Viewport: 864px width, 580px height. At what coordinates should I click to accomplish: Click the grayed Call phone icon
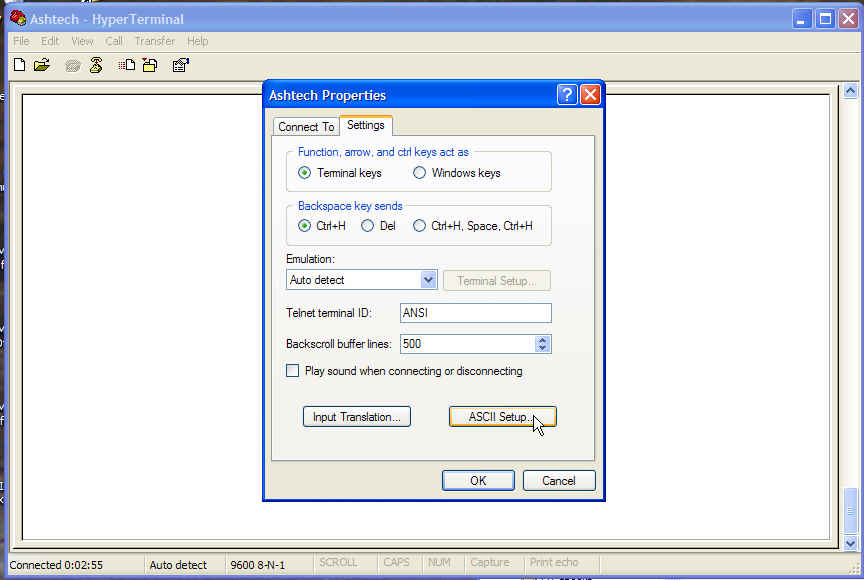[72, 66]
